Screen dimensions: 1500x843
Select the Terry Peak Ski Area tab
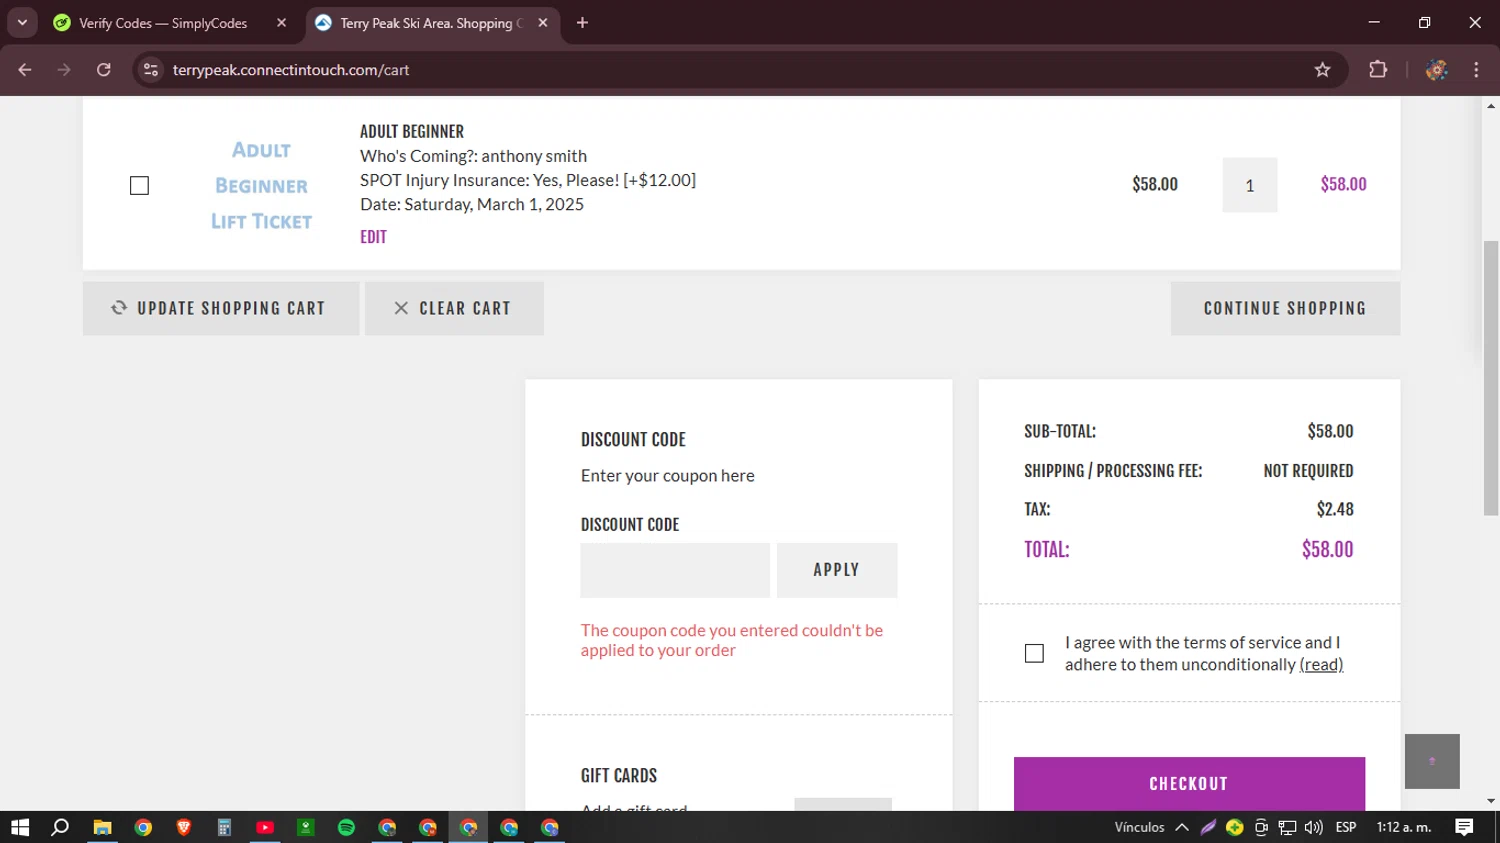tap(432, 23)
